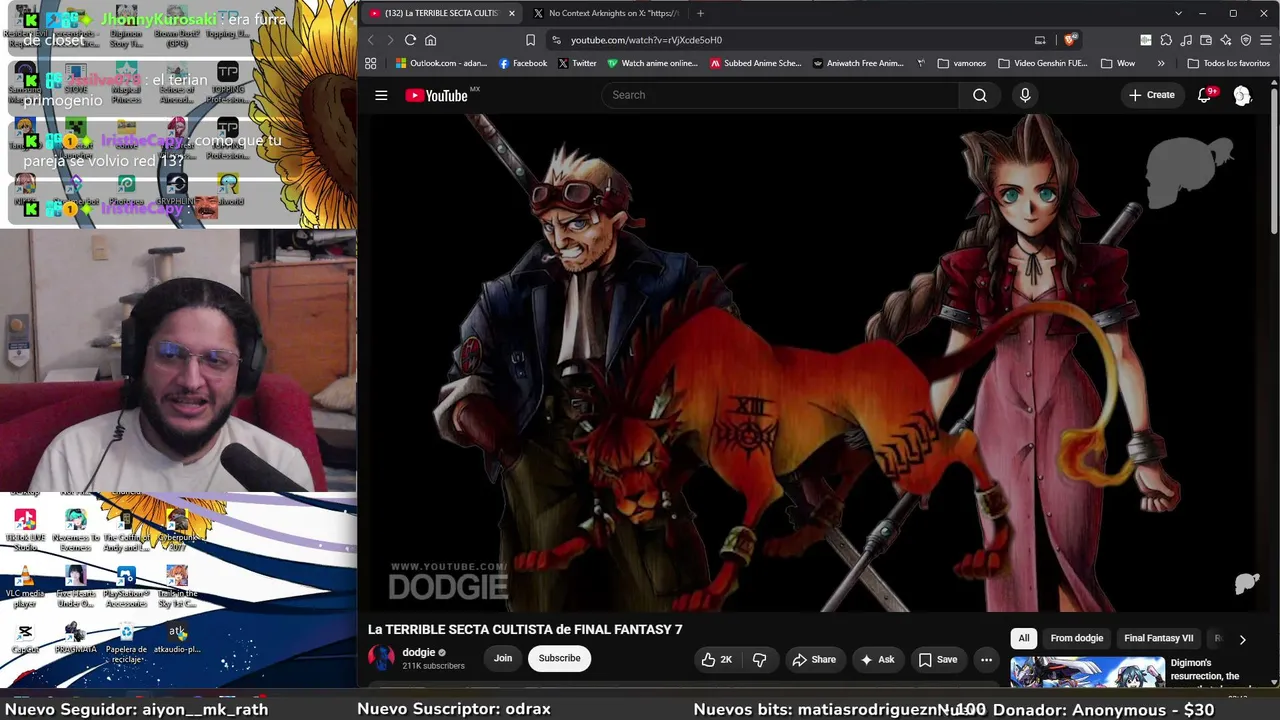Open the Watch anime online bookmark
1280x720 pixels.
coord(652,63)
